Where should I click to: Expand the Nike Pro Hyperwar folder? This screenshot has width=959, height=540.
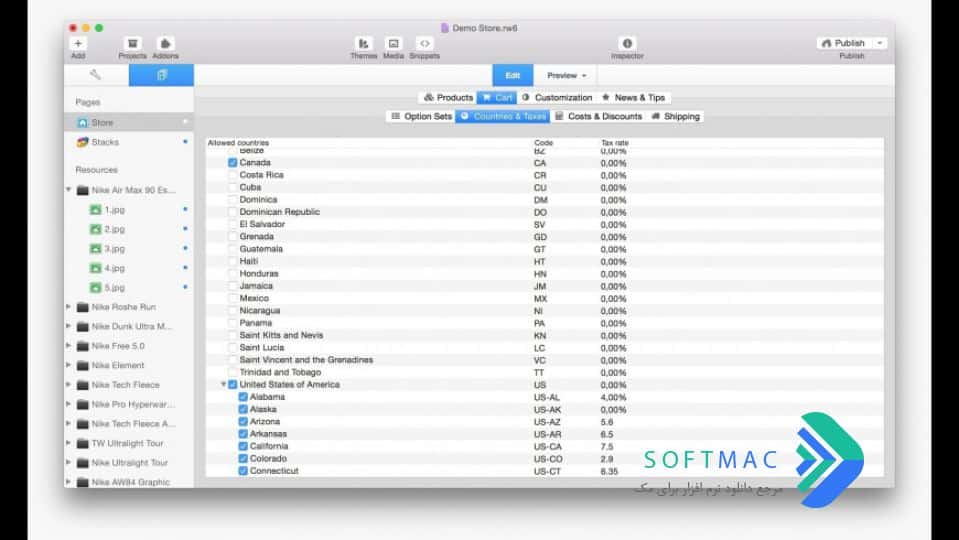click(x=68, y=404)
